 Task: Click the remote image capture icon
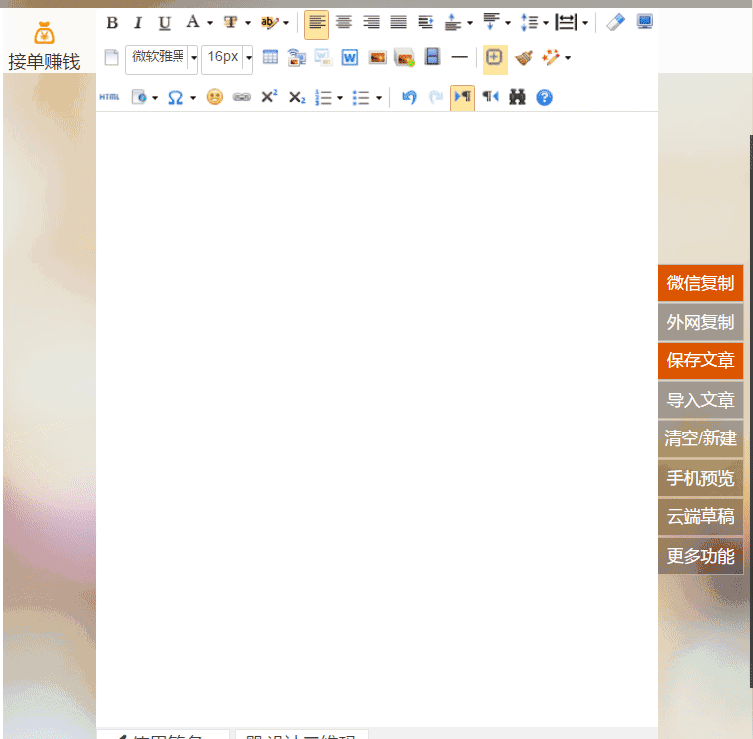coord(297,58)
